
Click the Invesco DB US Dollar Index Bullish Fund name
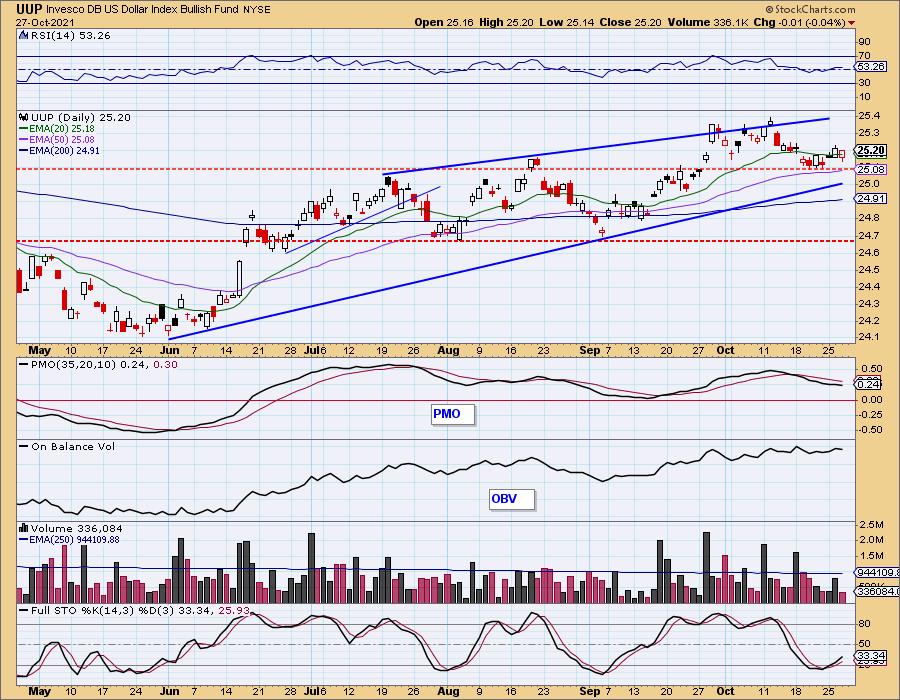point(142,9)
